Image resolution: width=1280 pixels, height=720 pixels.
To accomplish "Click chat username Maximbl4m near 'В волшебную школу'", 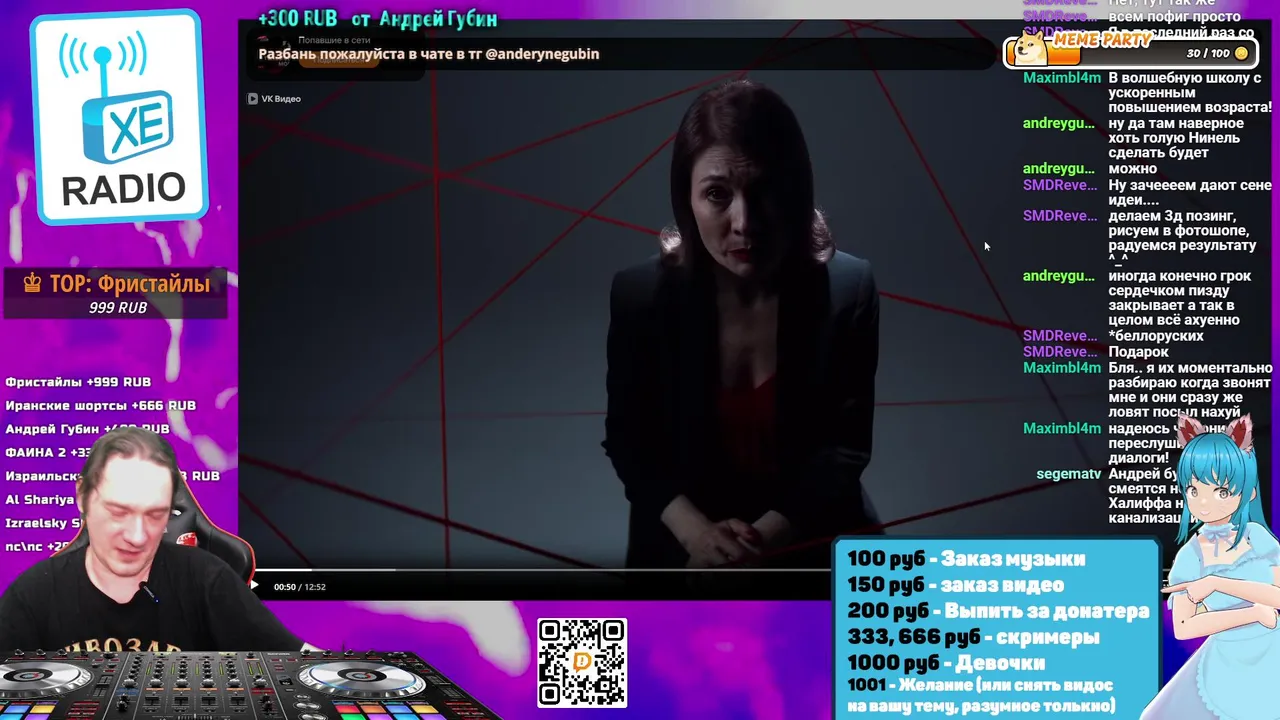I will 1061,78.
